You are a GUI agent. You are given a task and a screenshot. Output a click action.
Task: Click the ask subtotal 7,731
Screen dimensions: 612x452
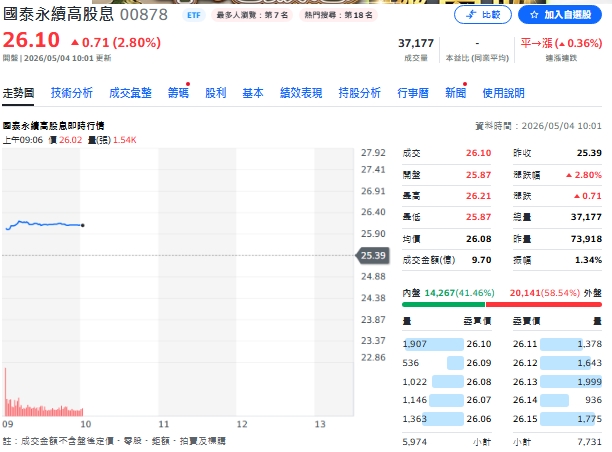[x=589, y=442]
